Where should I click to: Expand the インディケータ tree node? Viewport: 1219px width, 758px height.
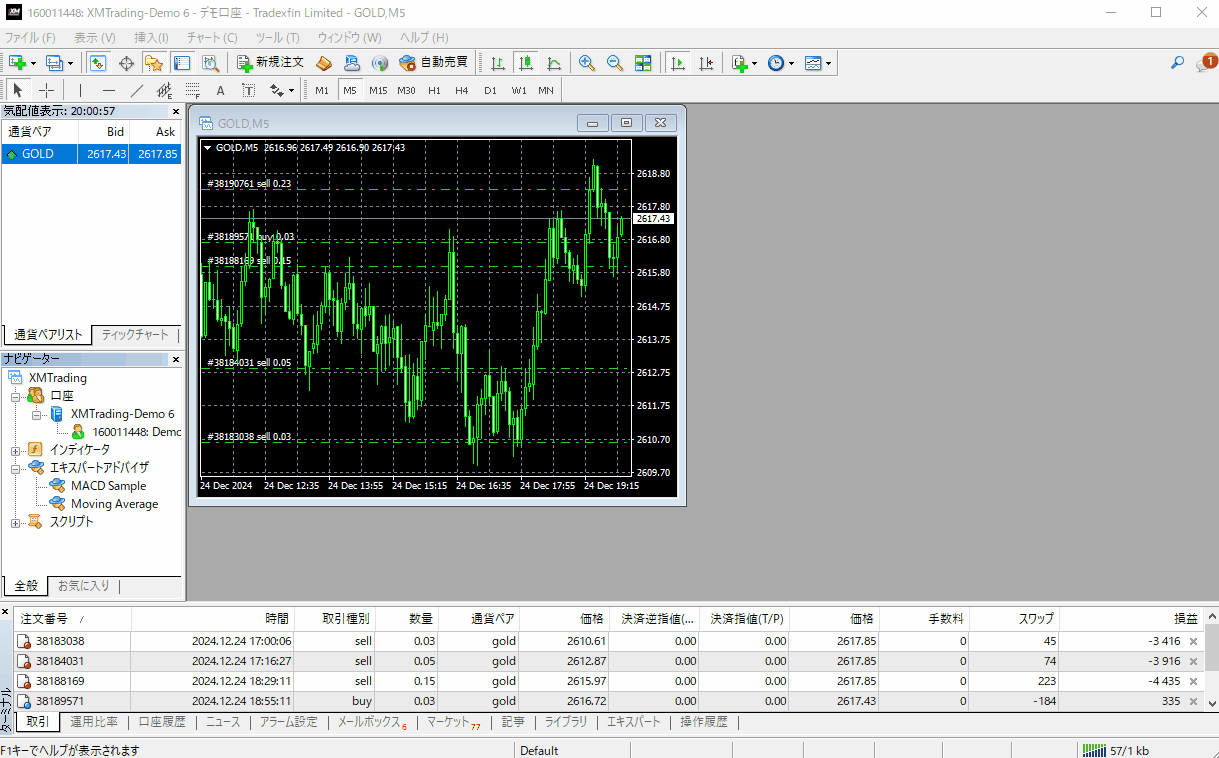[16, 450]
